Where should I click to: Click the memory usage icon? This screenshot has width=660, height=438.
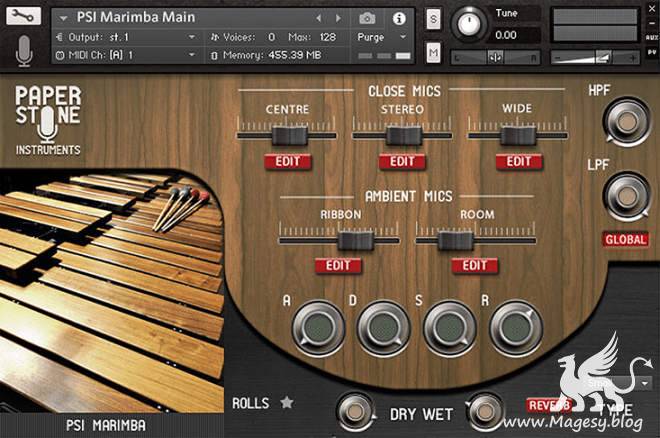(214, 55)
